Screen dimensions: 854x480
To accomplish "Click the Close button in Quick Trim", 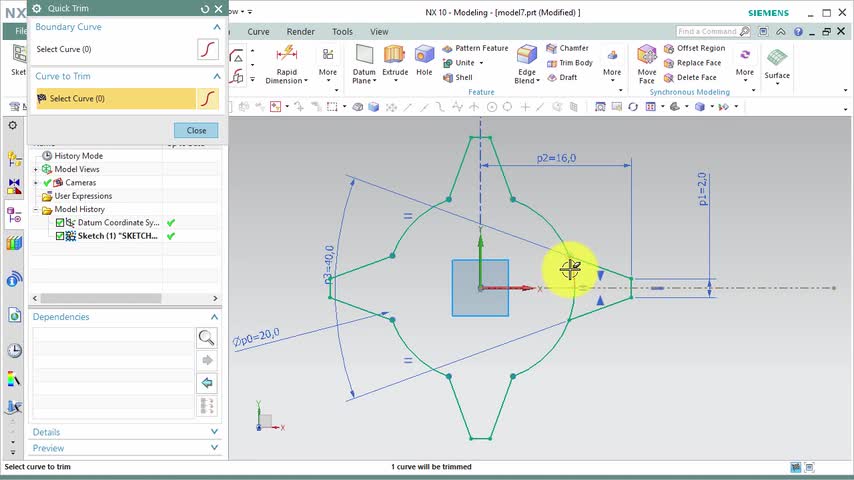I will 196,130.
